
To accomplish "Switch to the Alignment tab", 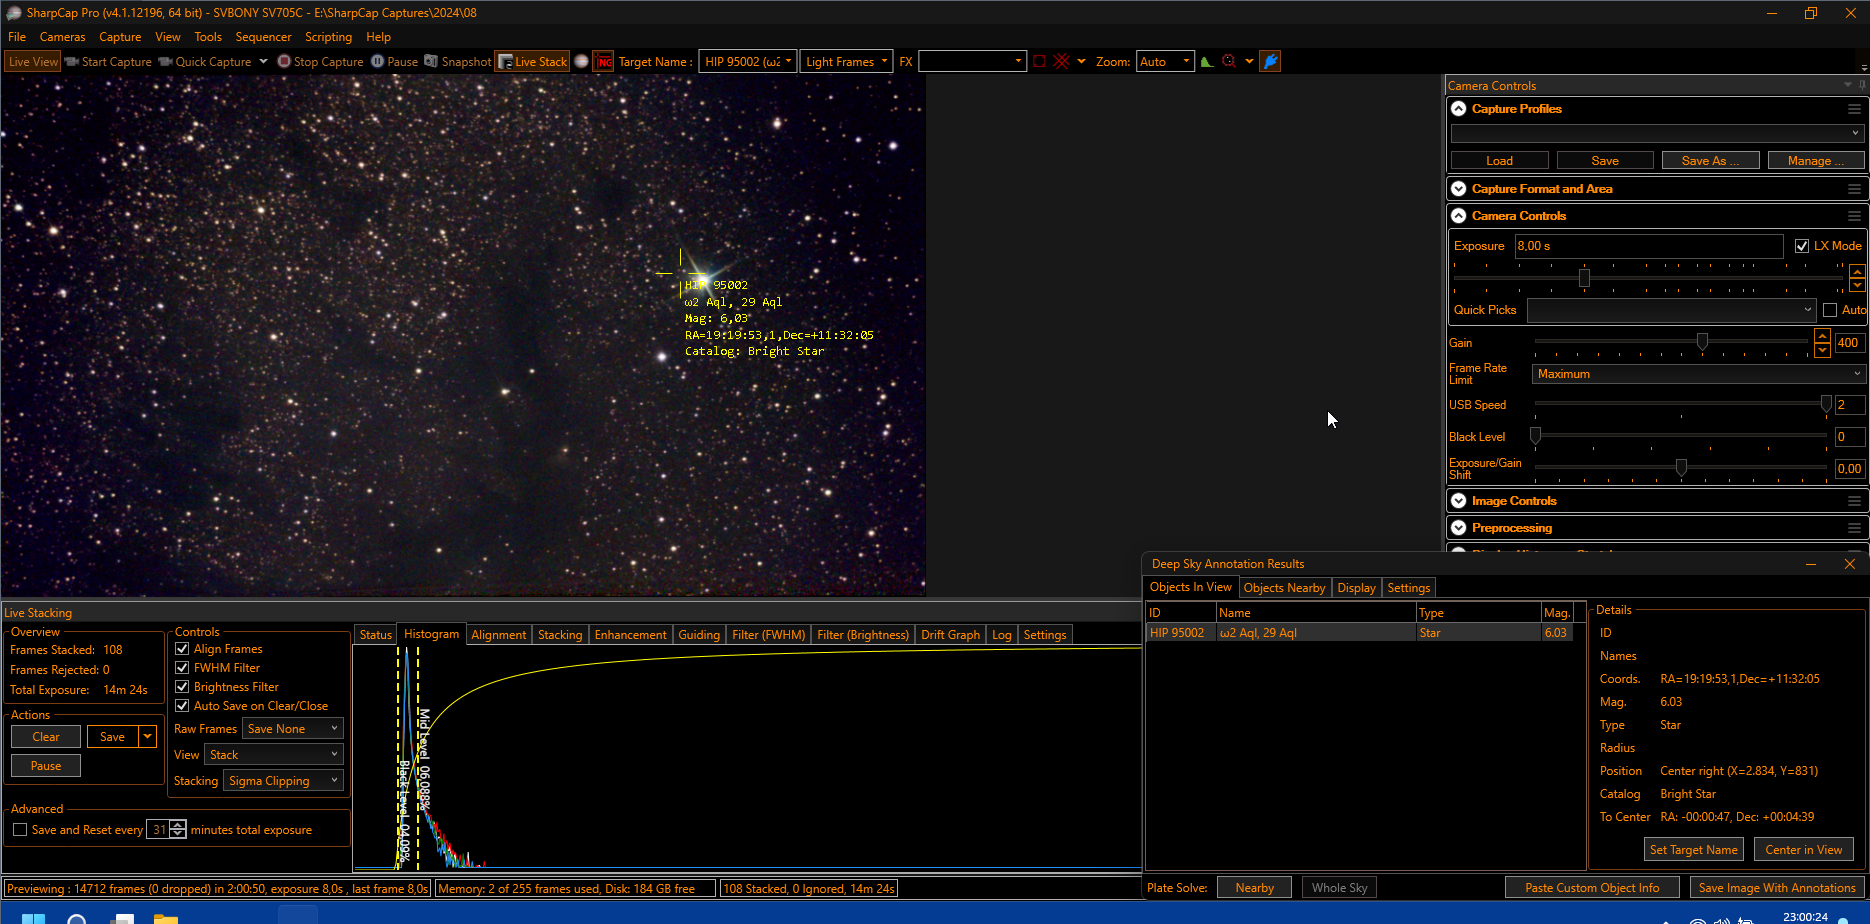I will click(498, 635).
